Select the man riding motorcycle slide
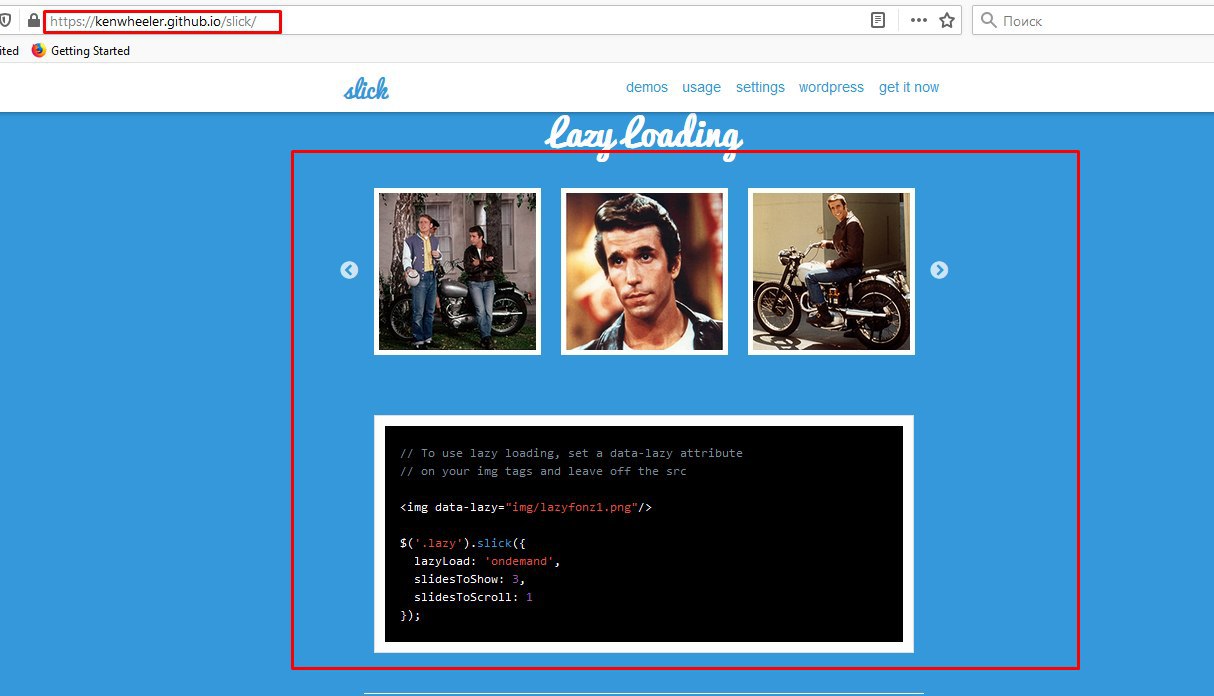 tap(831, 271)
